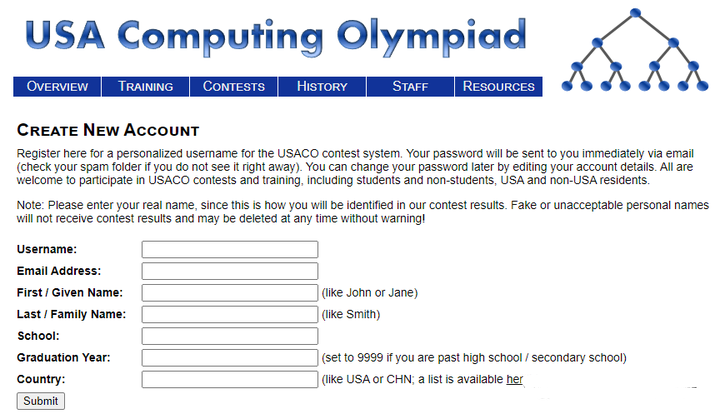
Task: Open the country list 'here' link
Action: click(515, 380)
